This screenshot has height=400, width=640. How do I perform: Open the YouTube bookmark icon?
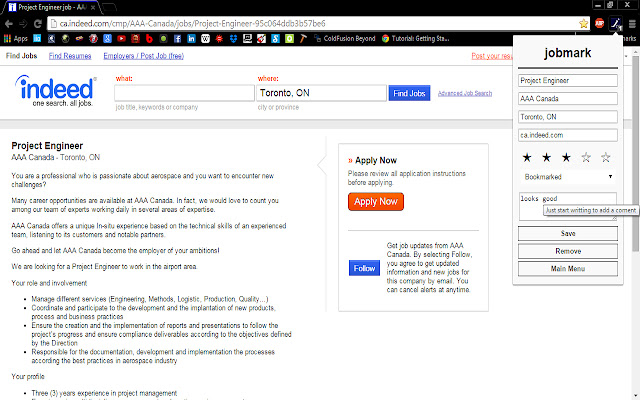121,39
